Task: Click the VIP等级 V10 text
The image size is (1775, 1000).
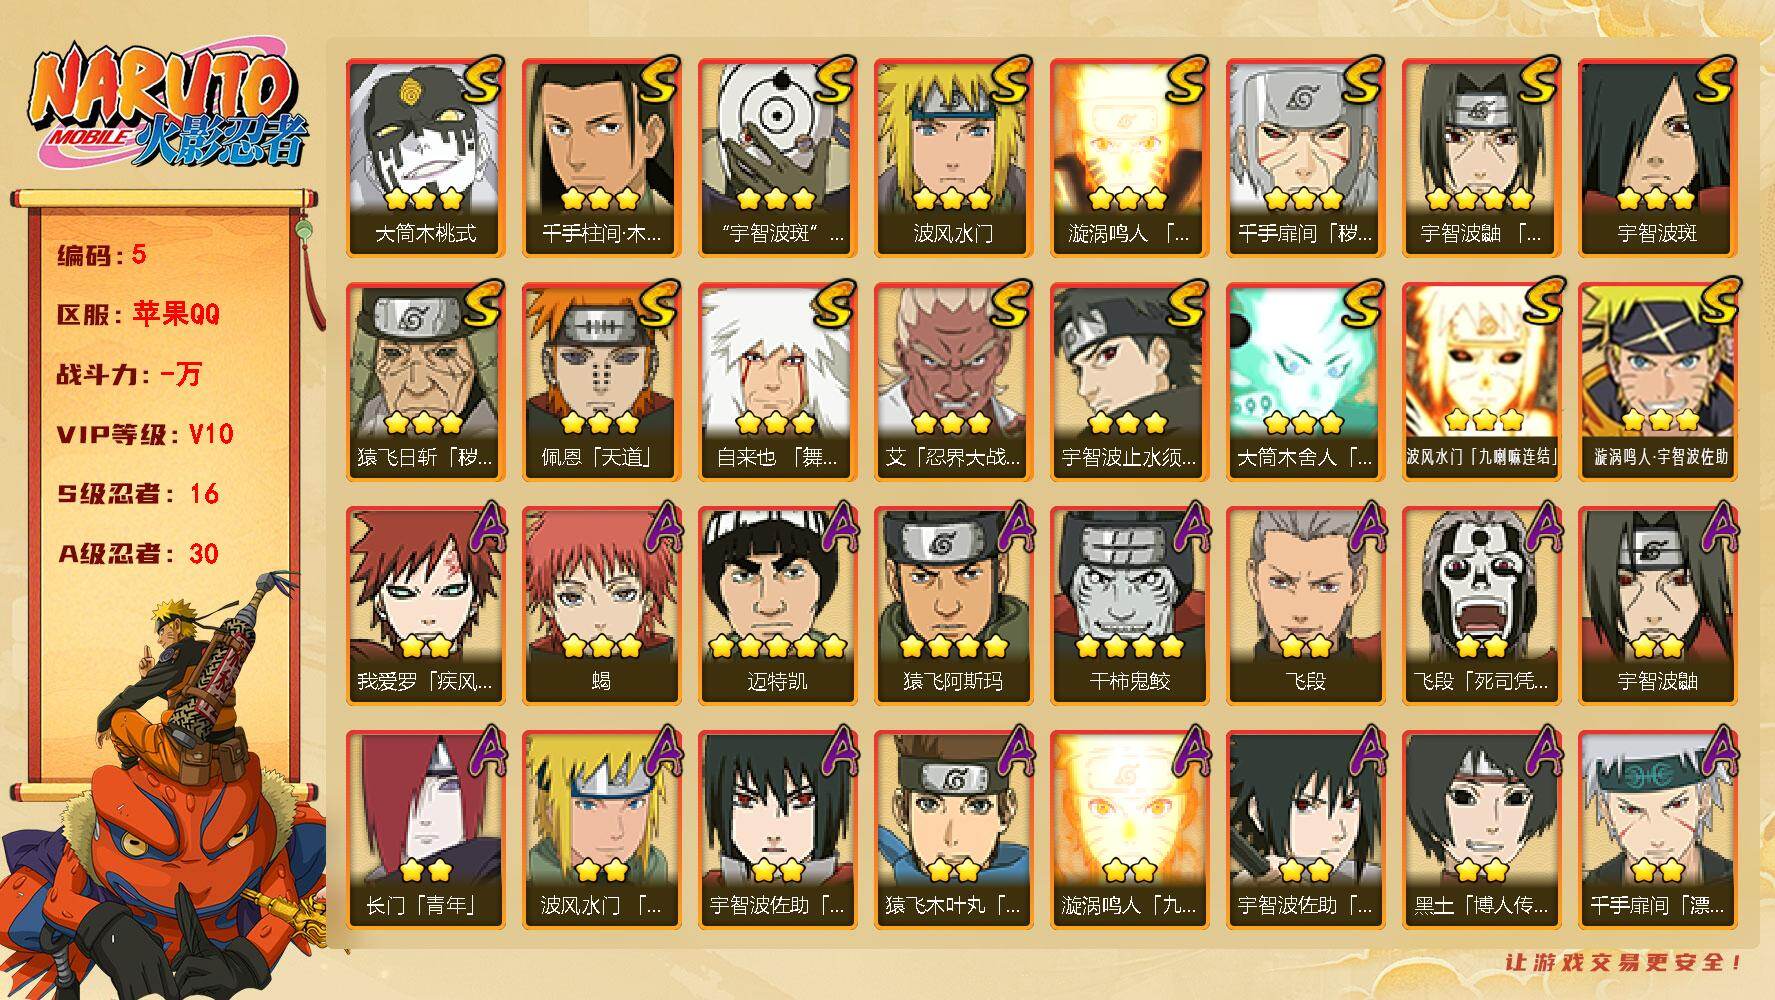Action: 145,434
